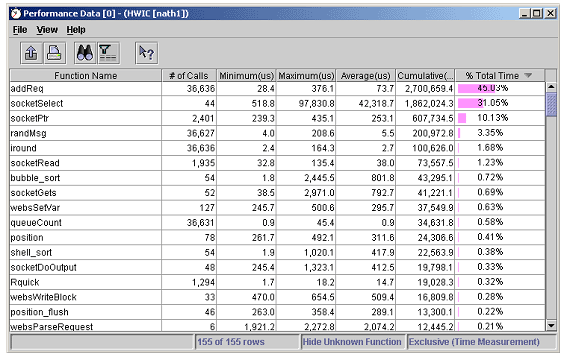Click the export data upload-arrow icon
This screenshot has height=360, width=564.
click(x=31, y=53)
